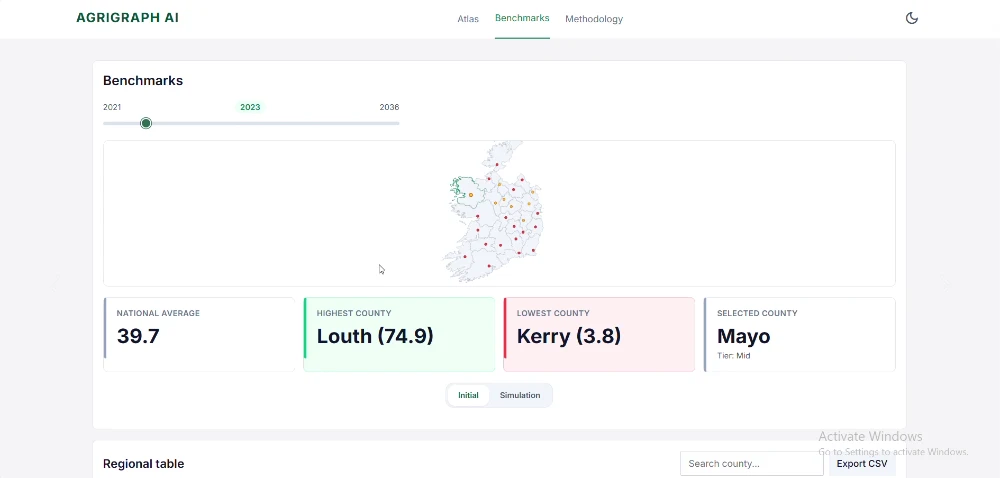Open the Atlas tab
The image size is (1000, 478).
(467, 19)
